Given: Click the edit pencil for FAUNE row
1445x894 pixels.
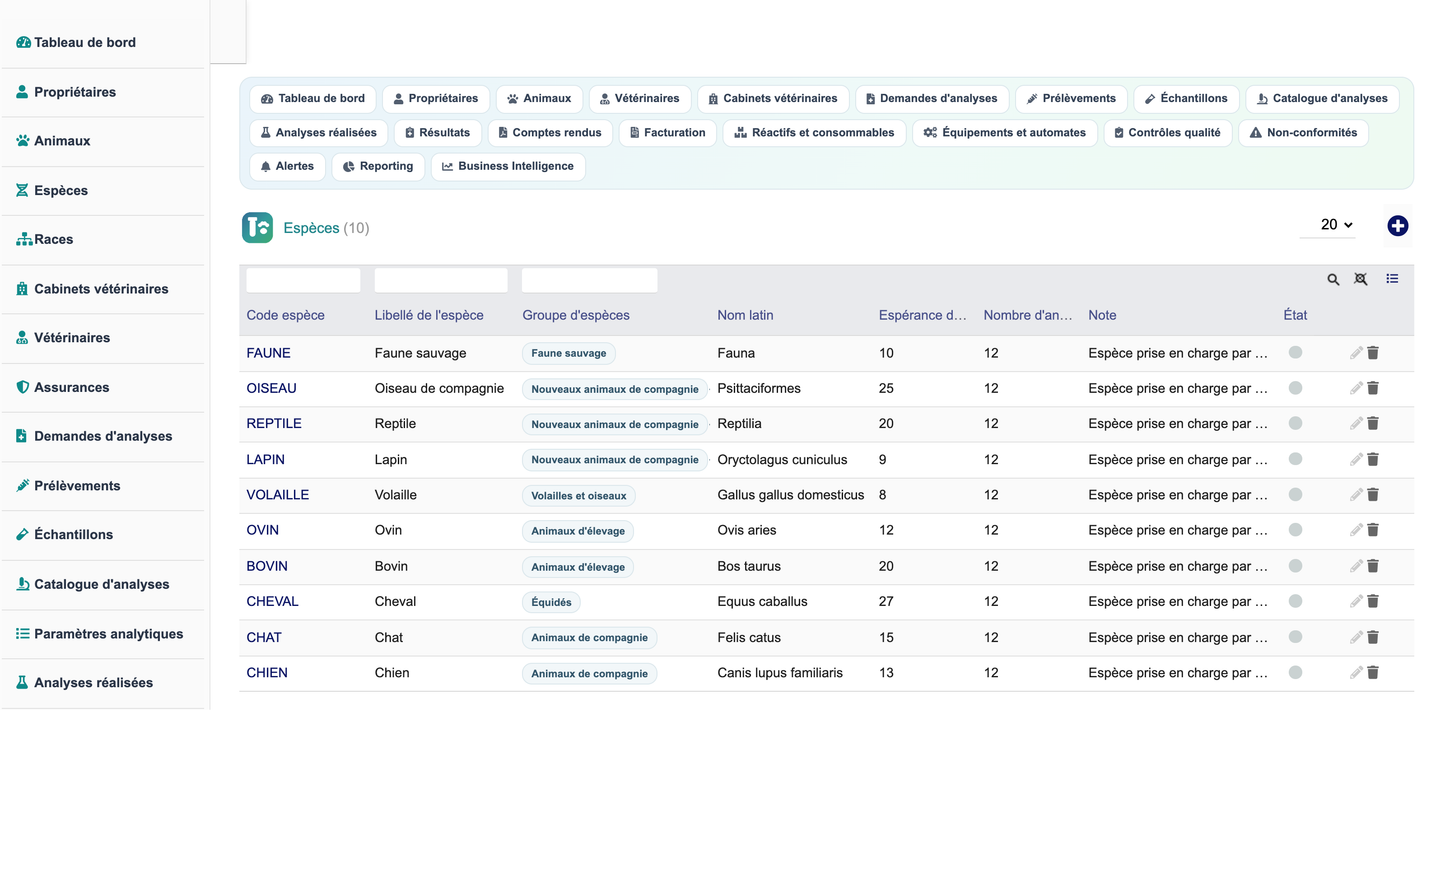Looking at the screenshot, I should [x=1356, y=353].
